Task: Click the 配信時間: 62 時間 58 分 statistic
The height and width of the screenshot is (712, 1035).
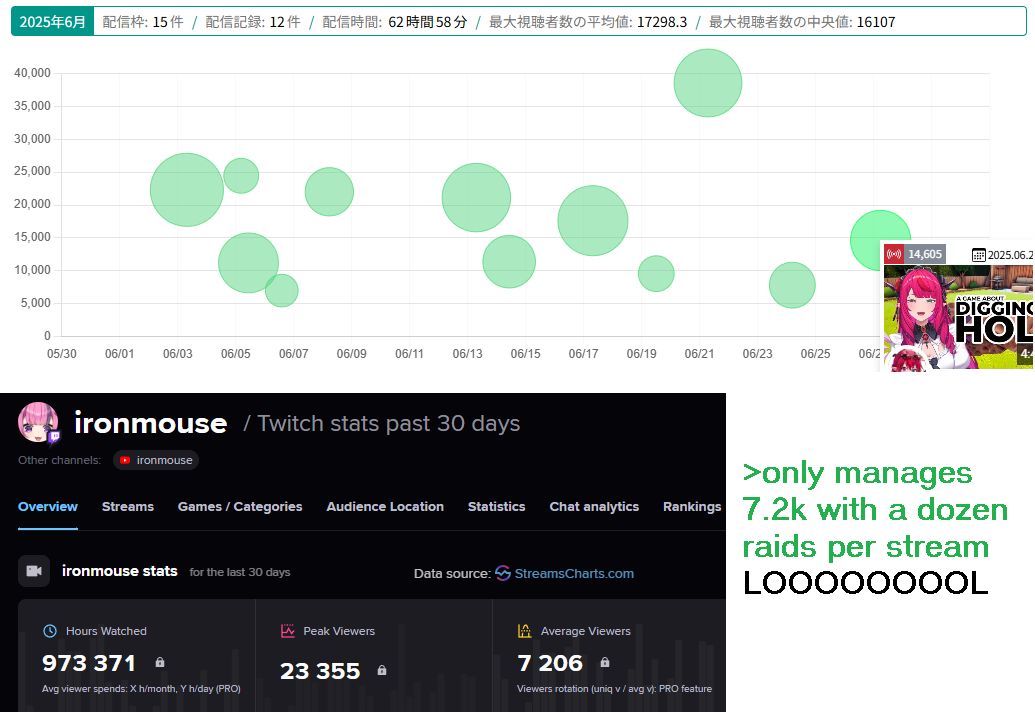Action: click(395, 22)
